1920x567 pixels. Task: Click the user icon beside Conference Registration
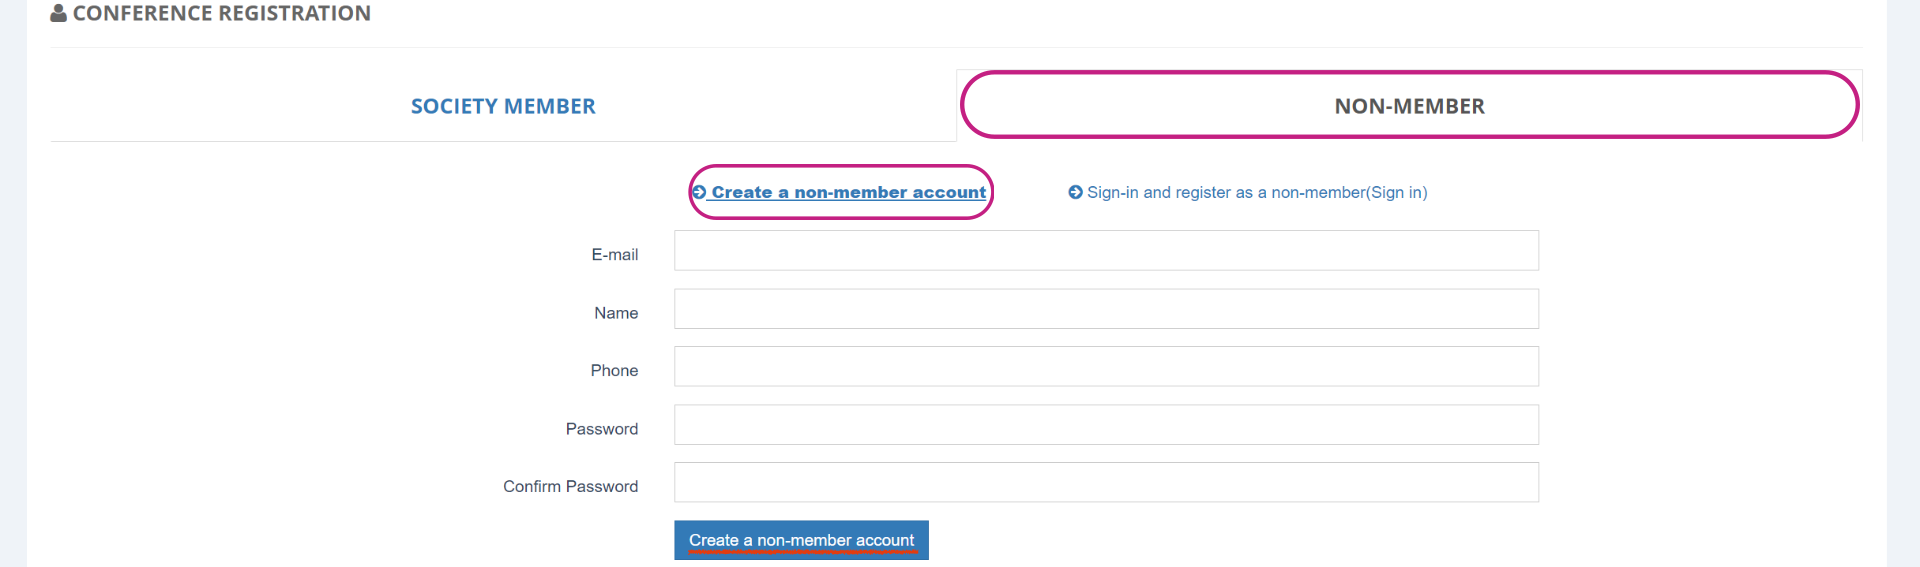tap(58, 13)
